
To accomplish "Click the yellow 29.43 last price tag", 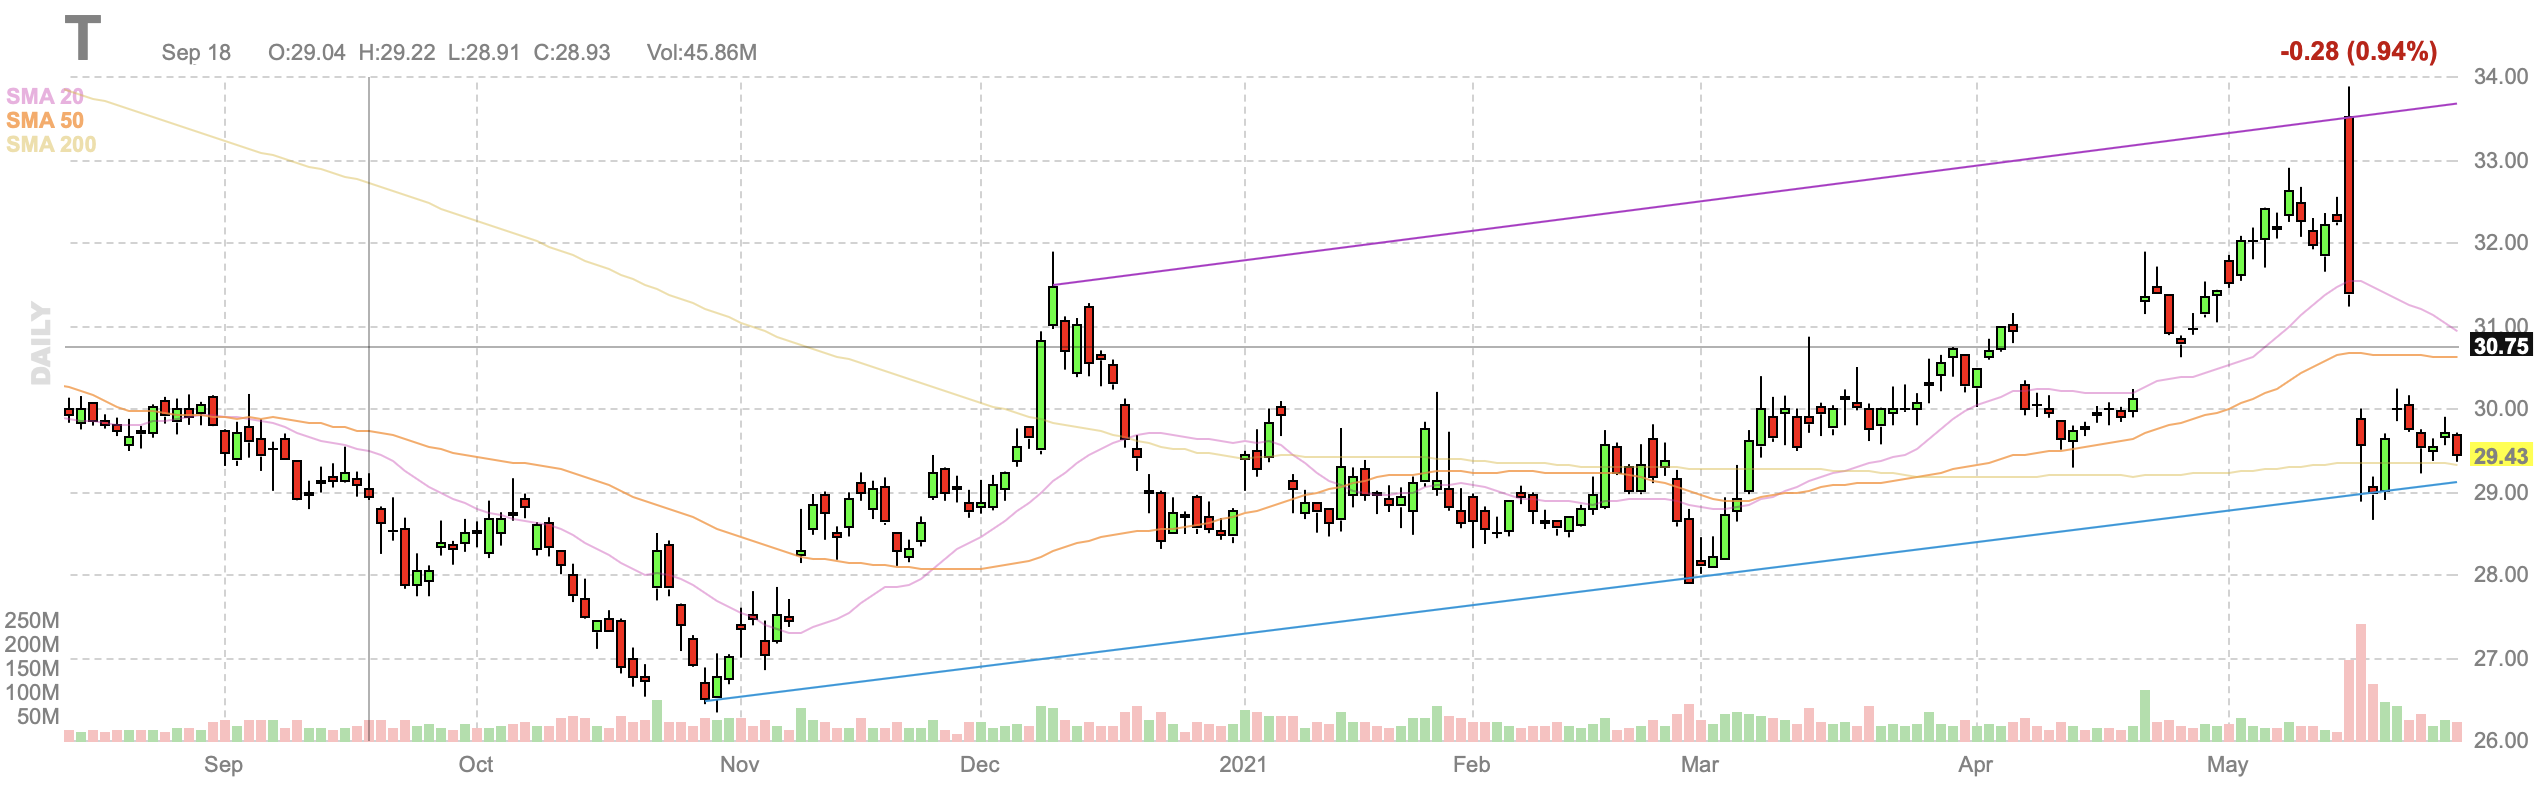I will tap(2500, 456).
